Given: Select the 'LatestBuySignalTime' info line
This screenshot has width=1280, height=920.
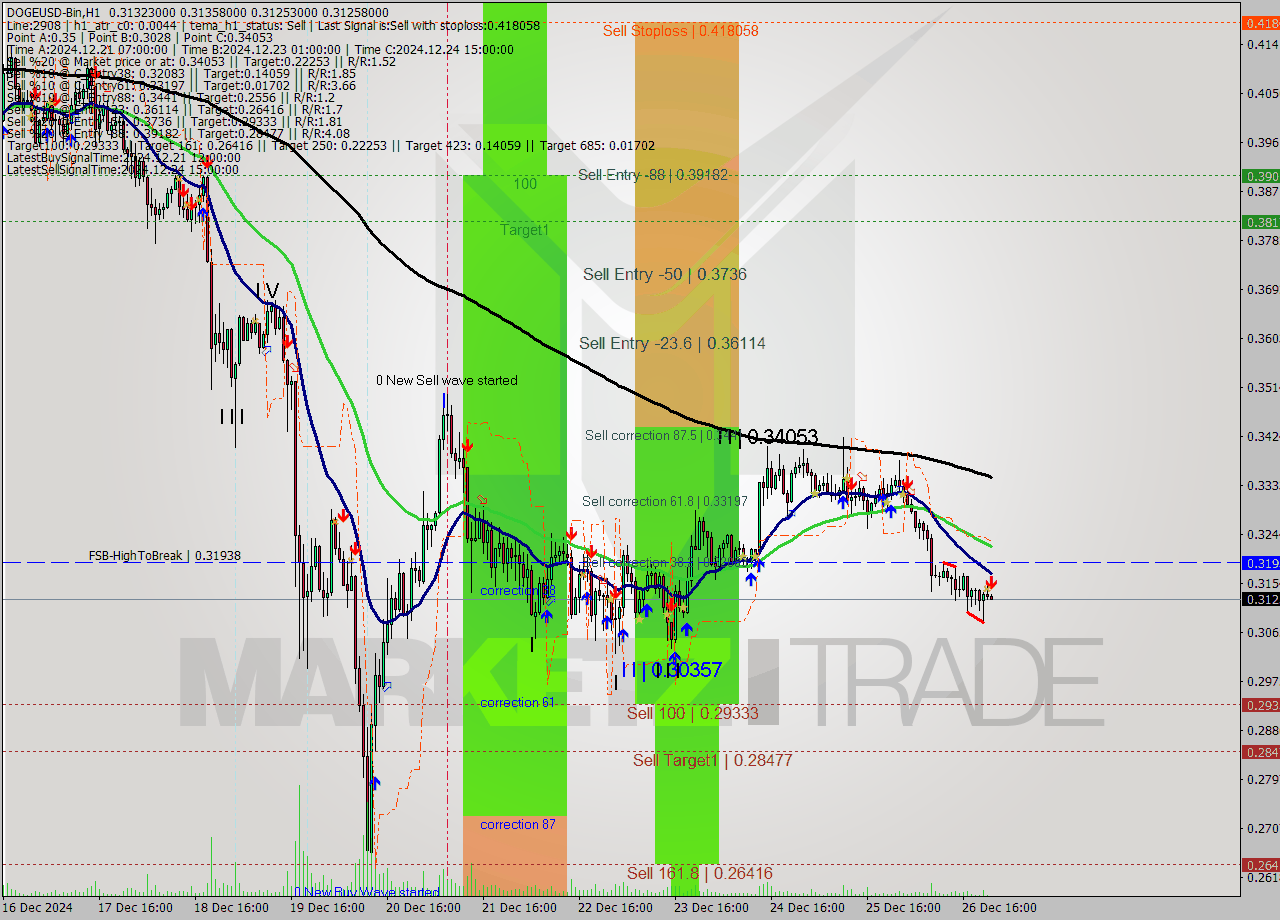Looking at the screenshot, I should point(122,158).
